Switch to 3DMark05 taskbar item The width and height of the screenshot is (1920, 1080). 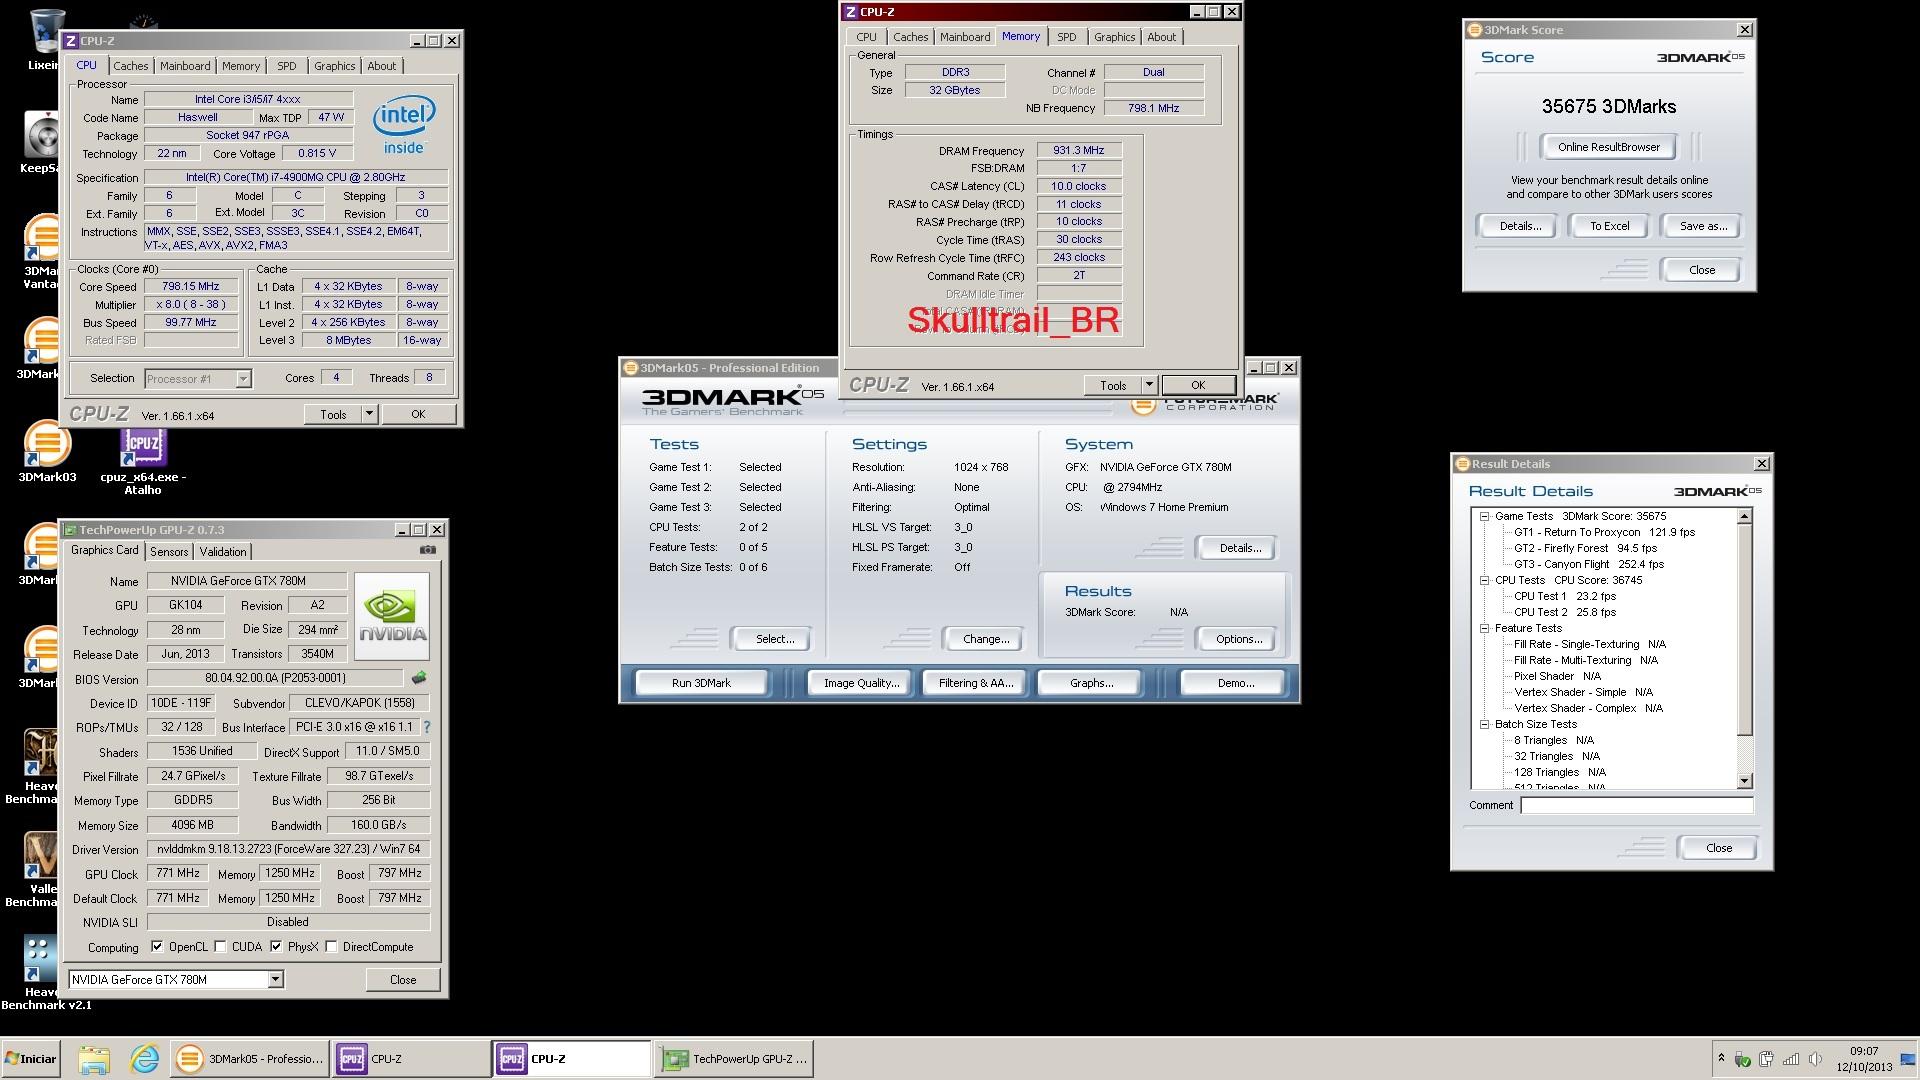tap(250, 1059)
